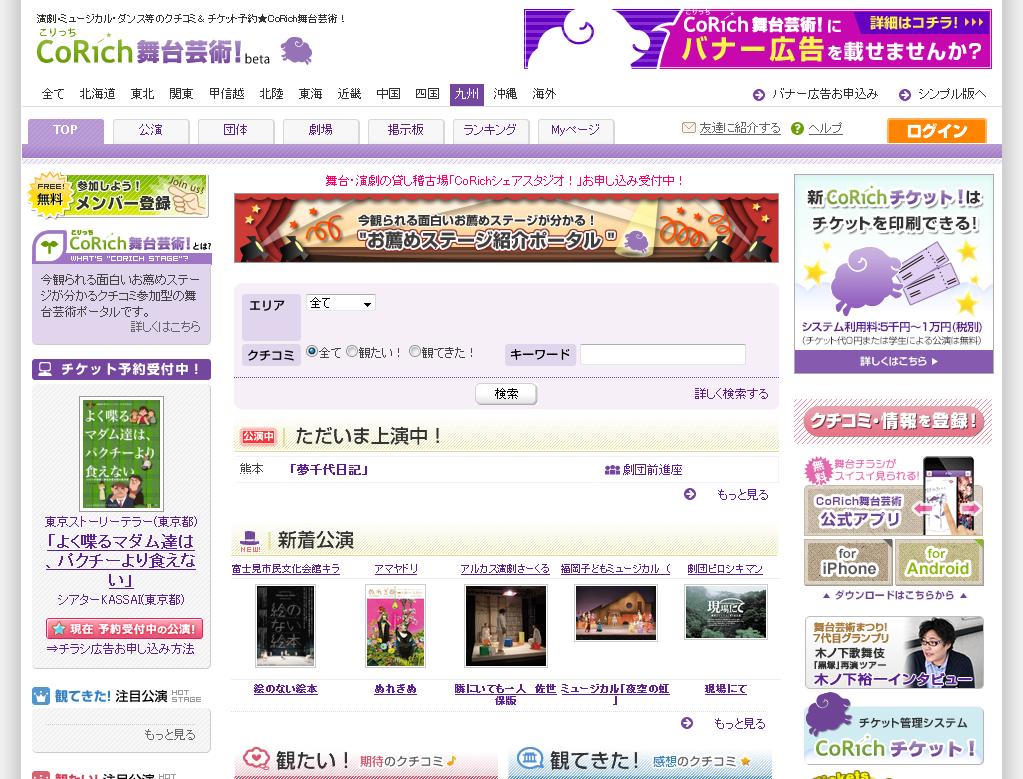Screen dimensions: 1023x779
Task: Open the めれぎめ flyer thumbnail
Action: click(395, 626)
